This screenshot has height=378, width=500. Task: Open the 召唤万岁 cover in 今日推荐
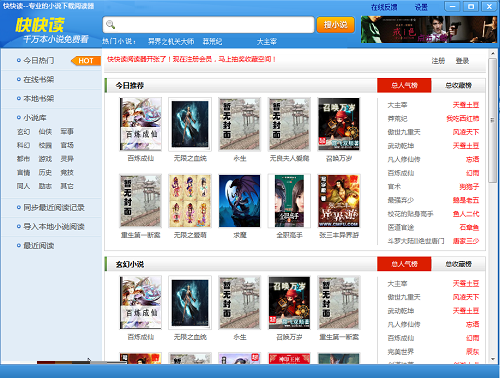point(339,124)
